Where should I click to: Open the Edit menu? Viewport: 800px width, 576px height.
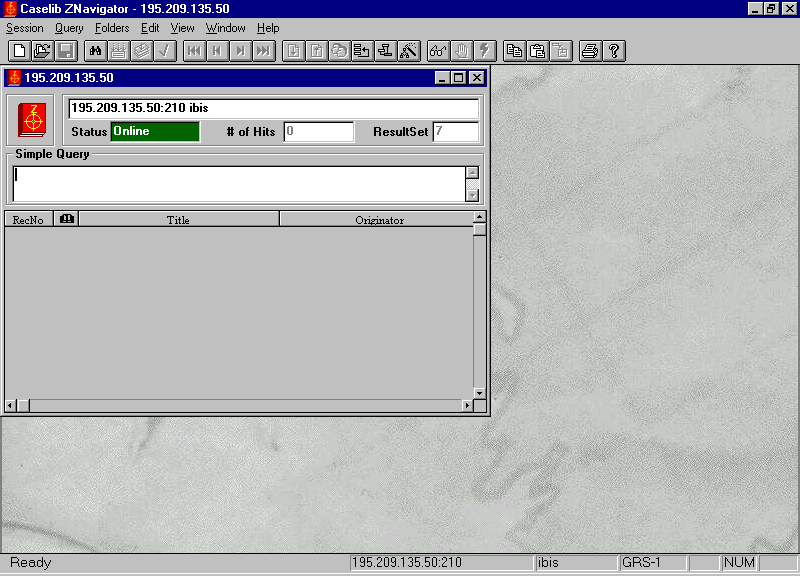[150, 28]
